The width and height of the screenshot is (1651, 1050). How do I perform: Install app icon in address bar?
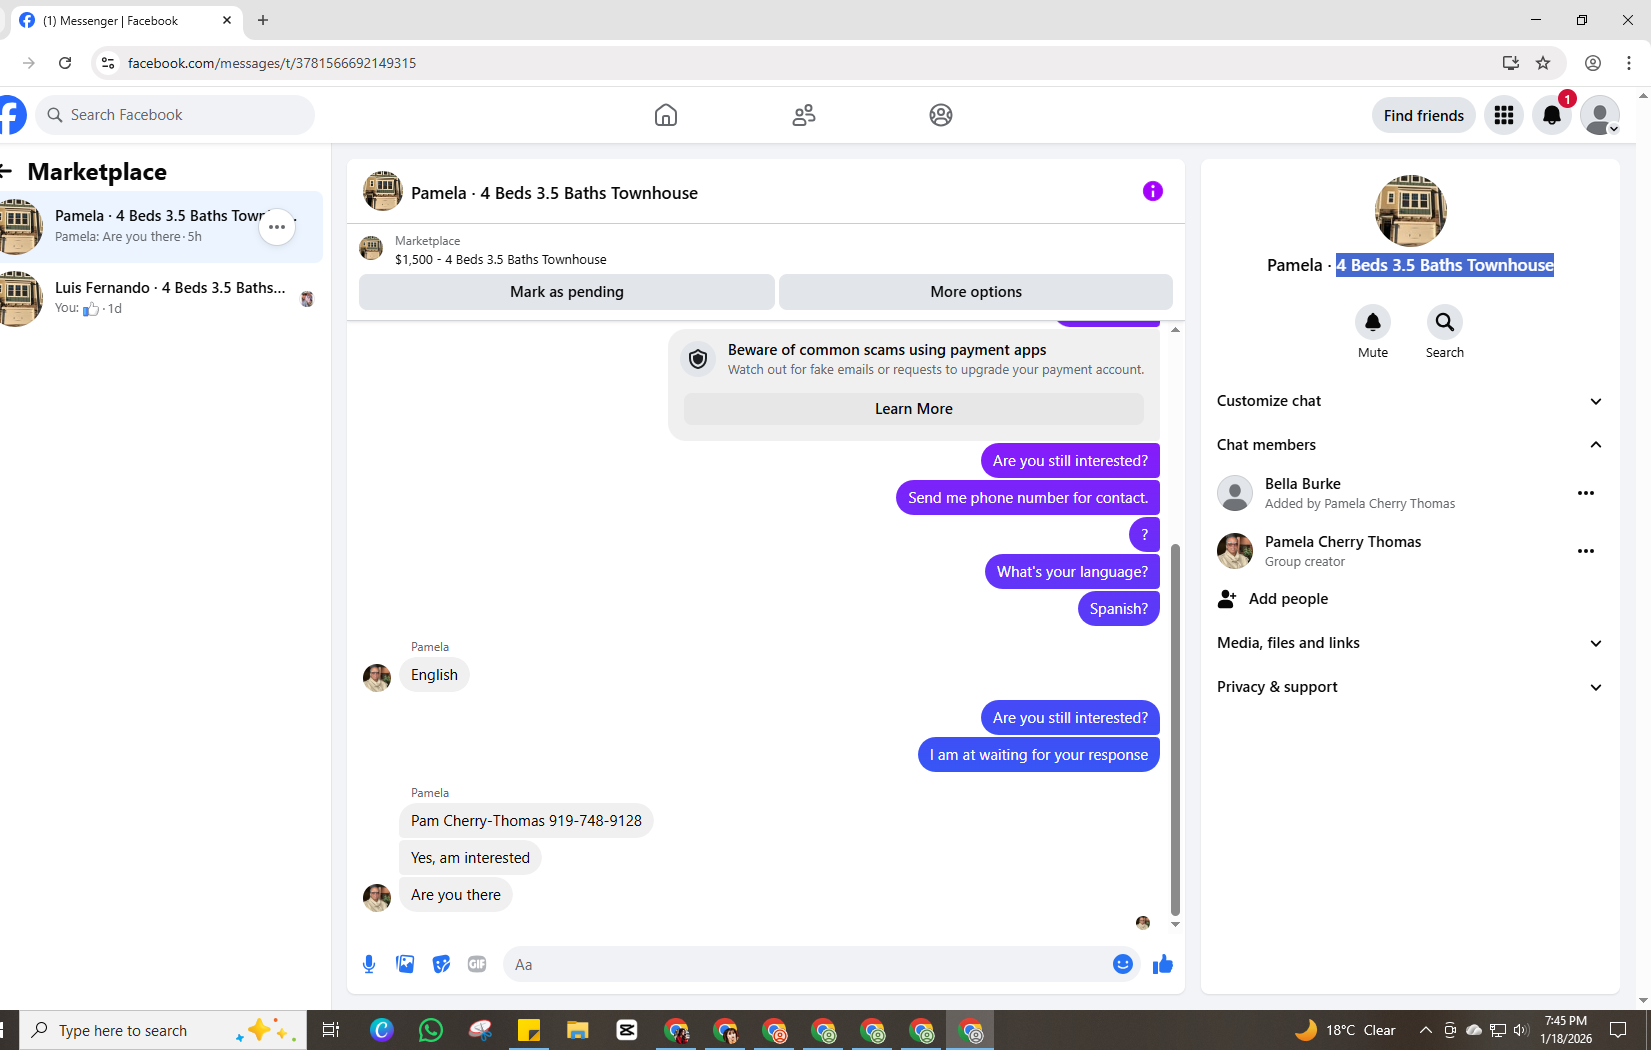[x=1510, y=63]
